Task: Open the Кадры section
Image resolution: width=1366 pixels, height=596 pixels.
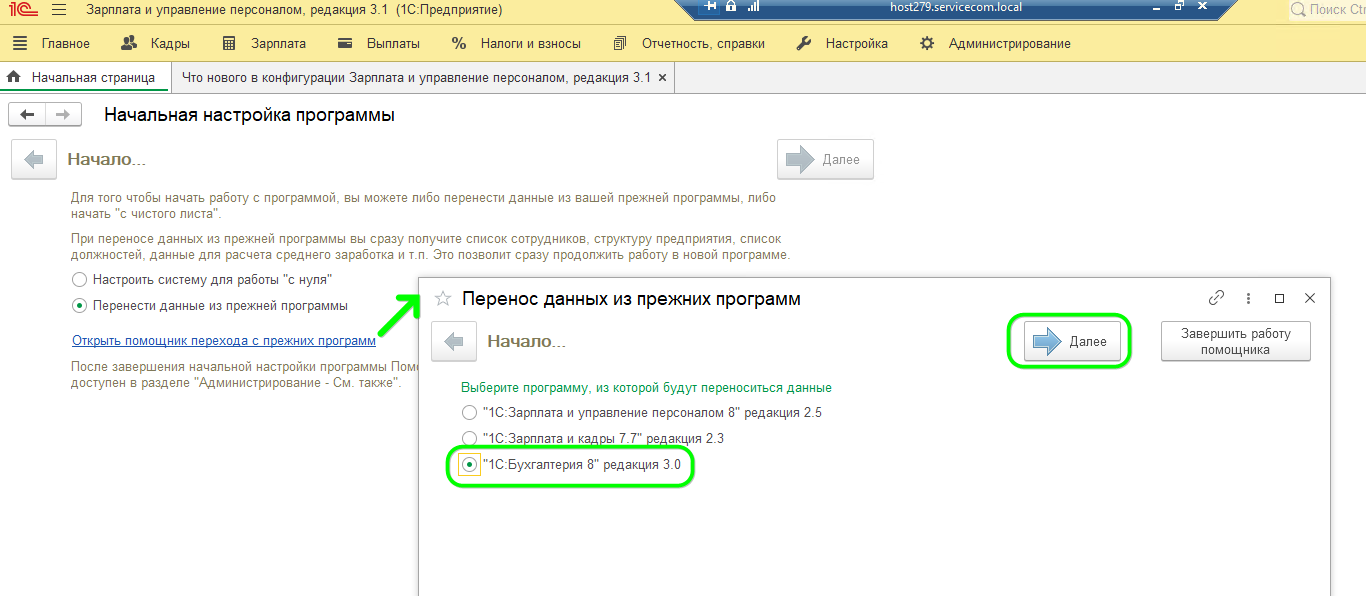Action: click(x=155, y=44)
